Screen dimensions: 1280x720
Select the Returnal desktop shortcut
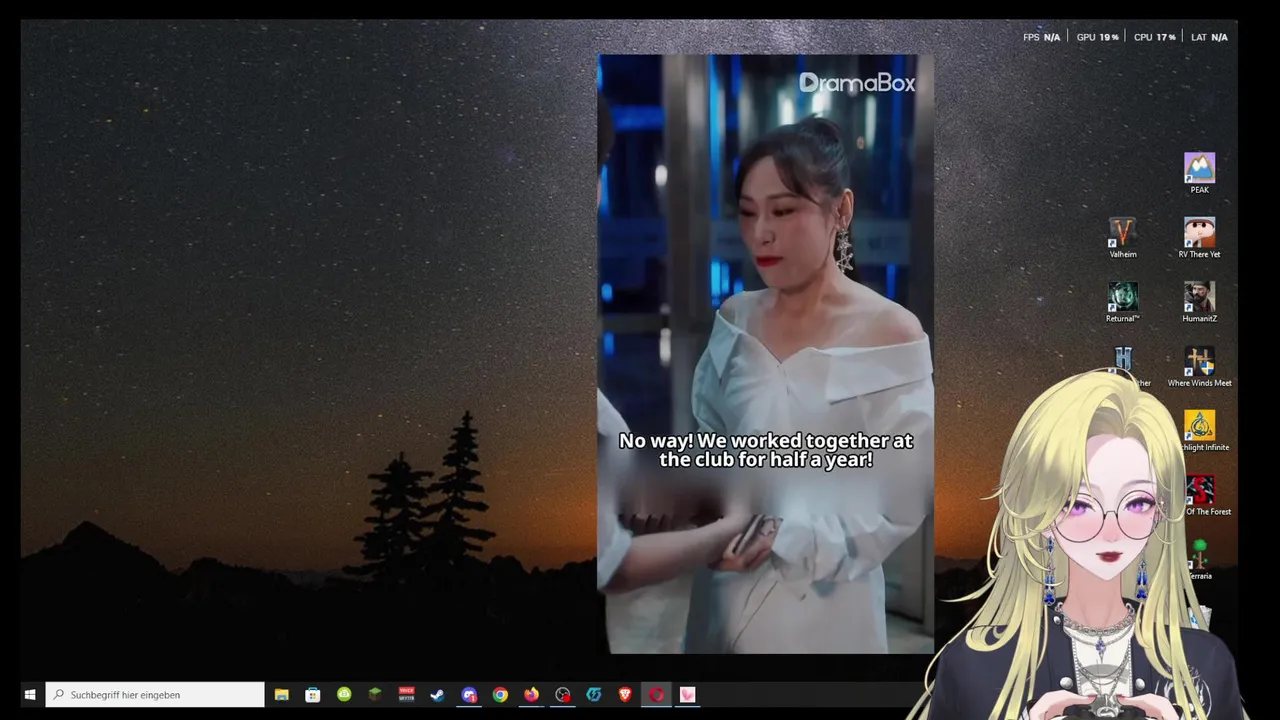click(x=1123, y=302)
